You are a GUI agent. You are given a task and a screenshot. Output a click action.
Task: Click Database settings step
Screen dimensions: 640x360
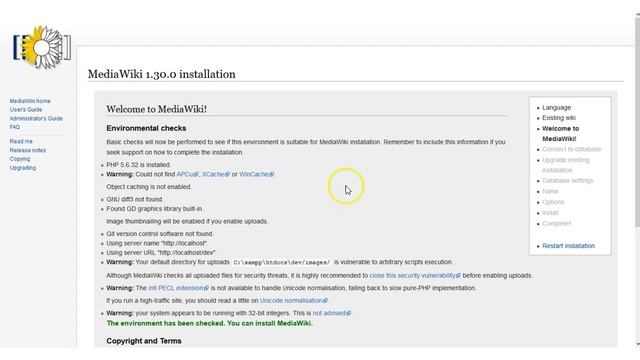[567, 180]
